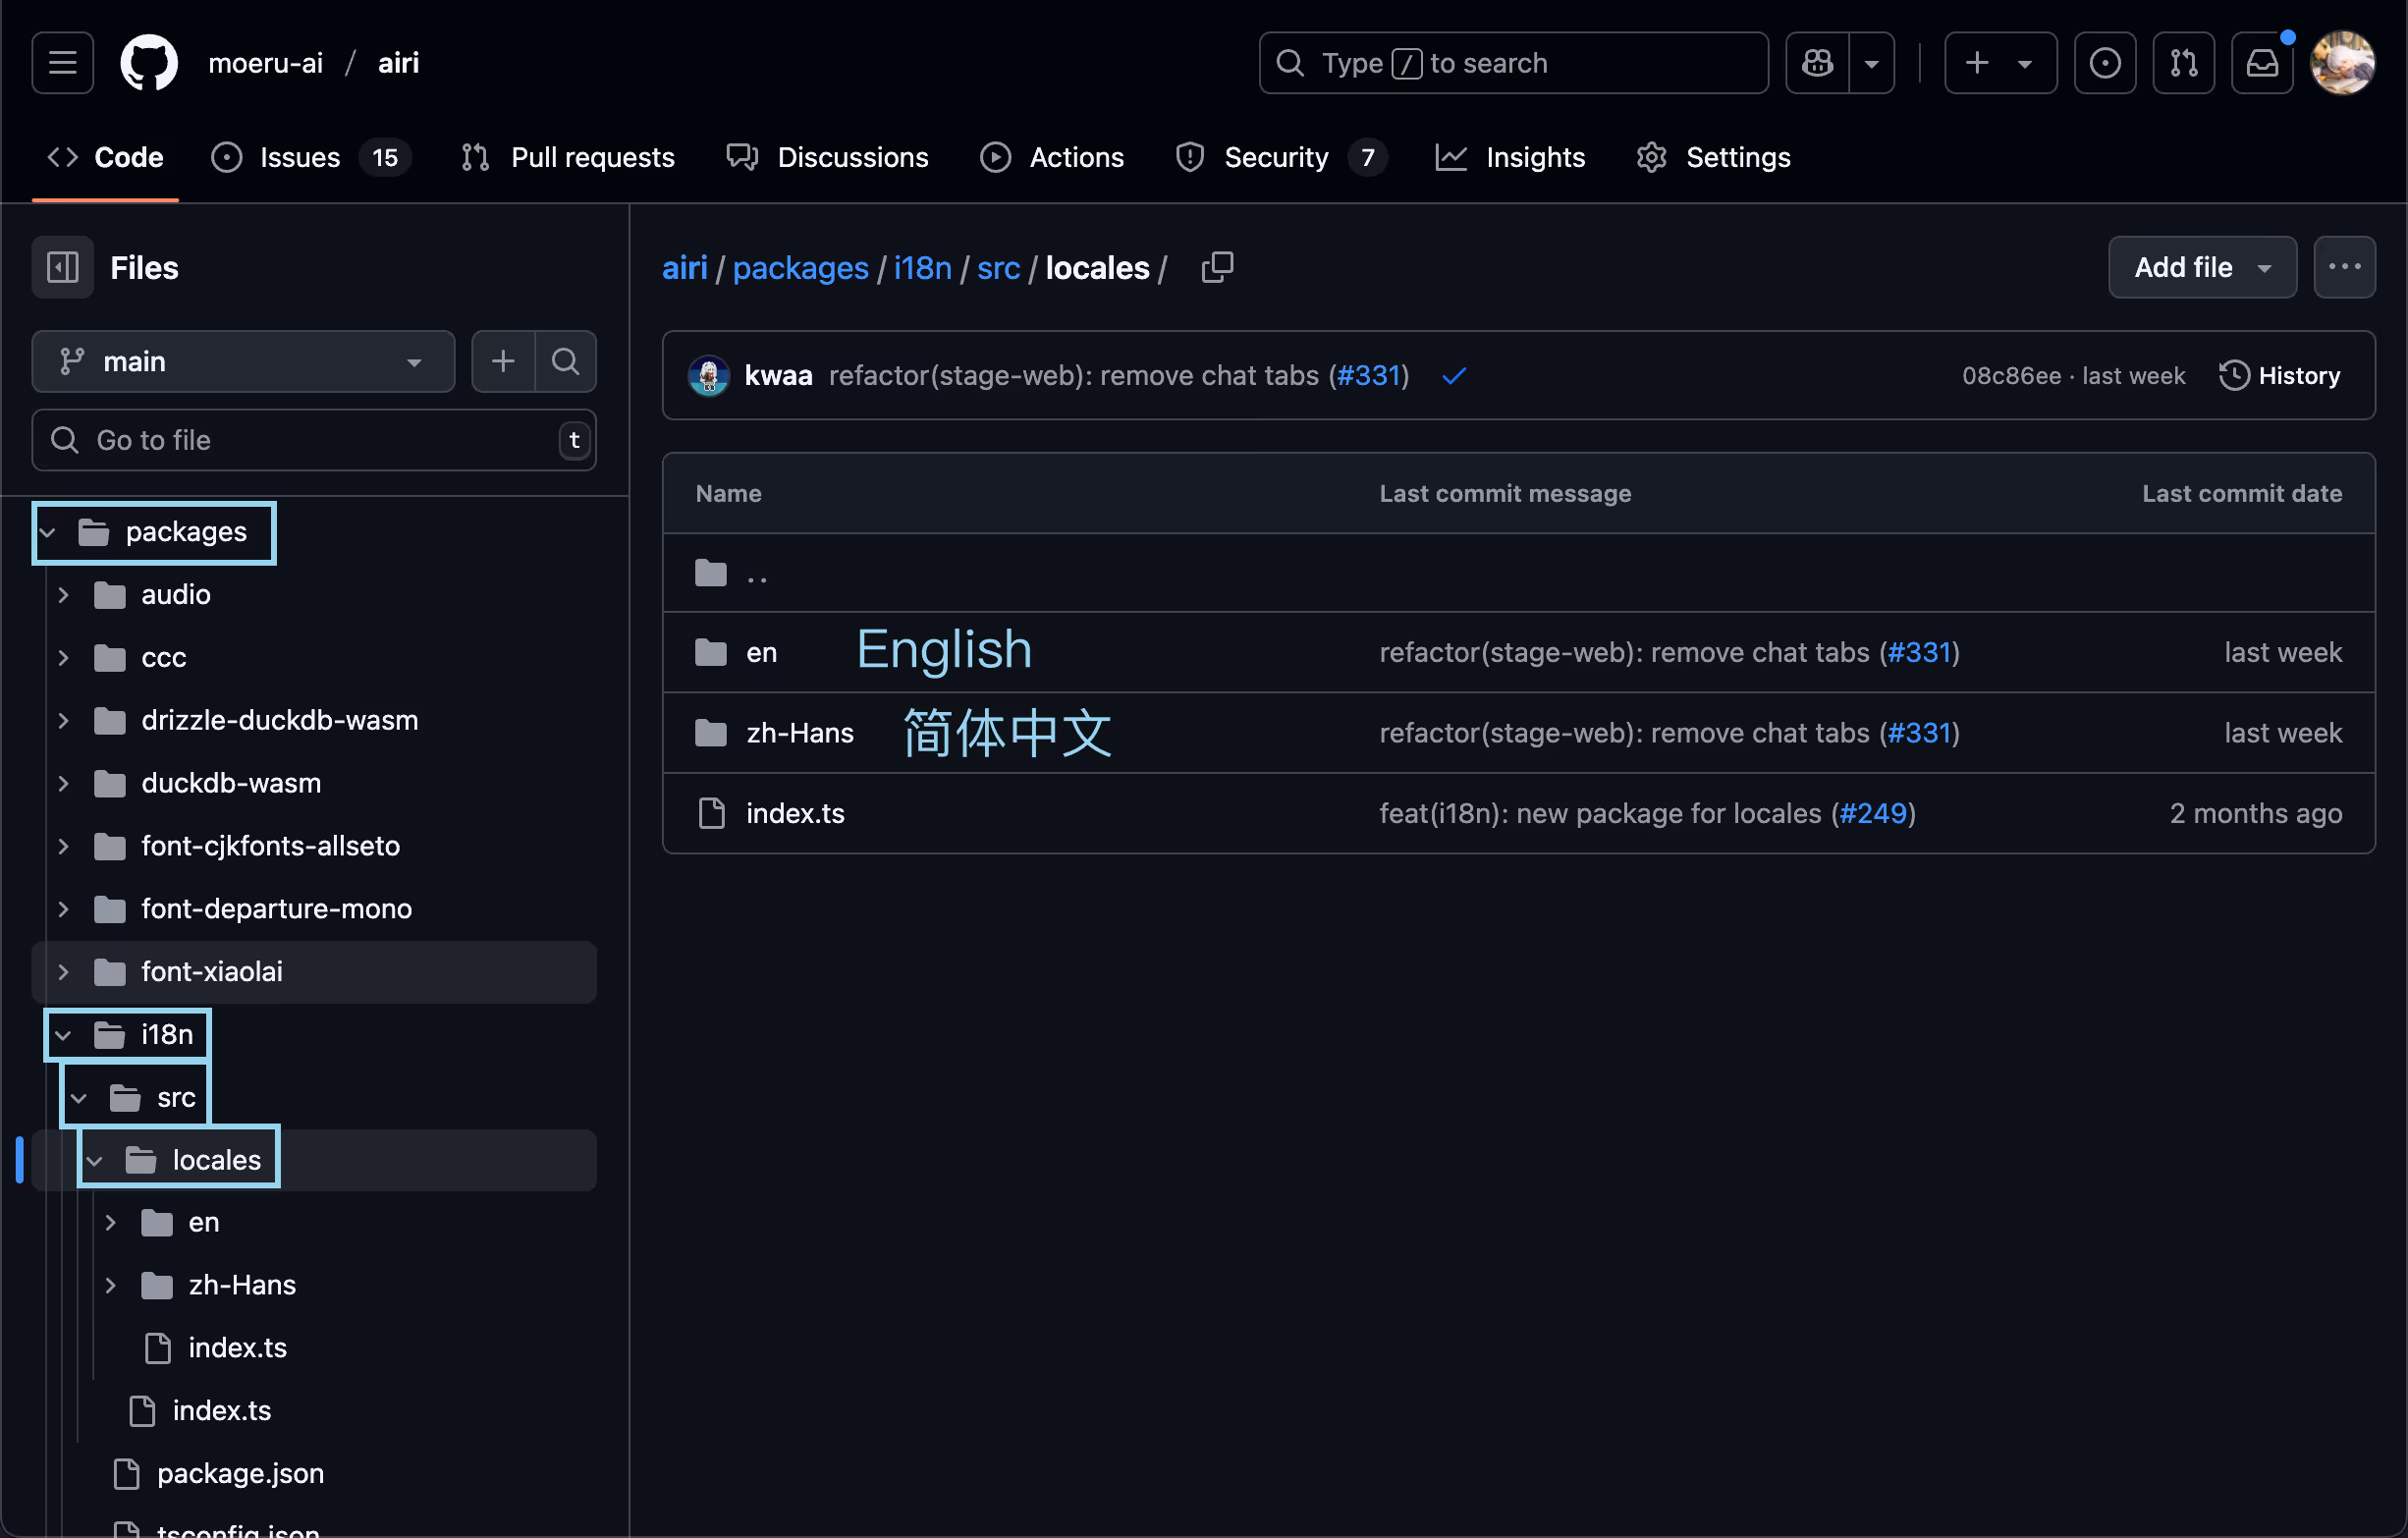Navigate to the i18n breadcrumb link

point(921,267)
